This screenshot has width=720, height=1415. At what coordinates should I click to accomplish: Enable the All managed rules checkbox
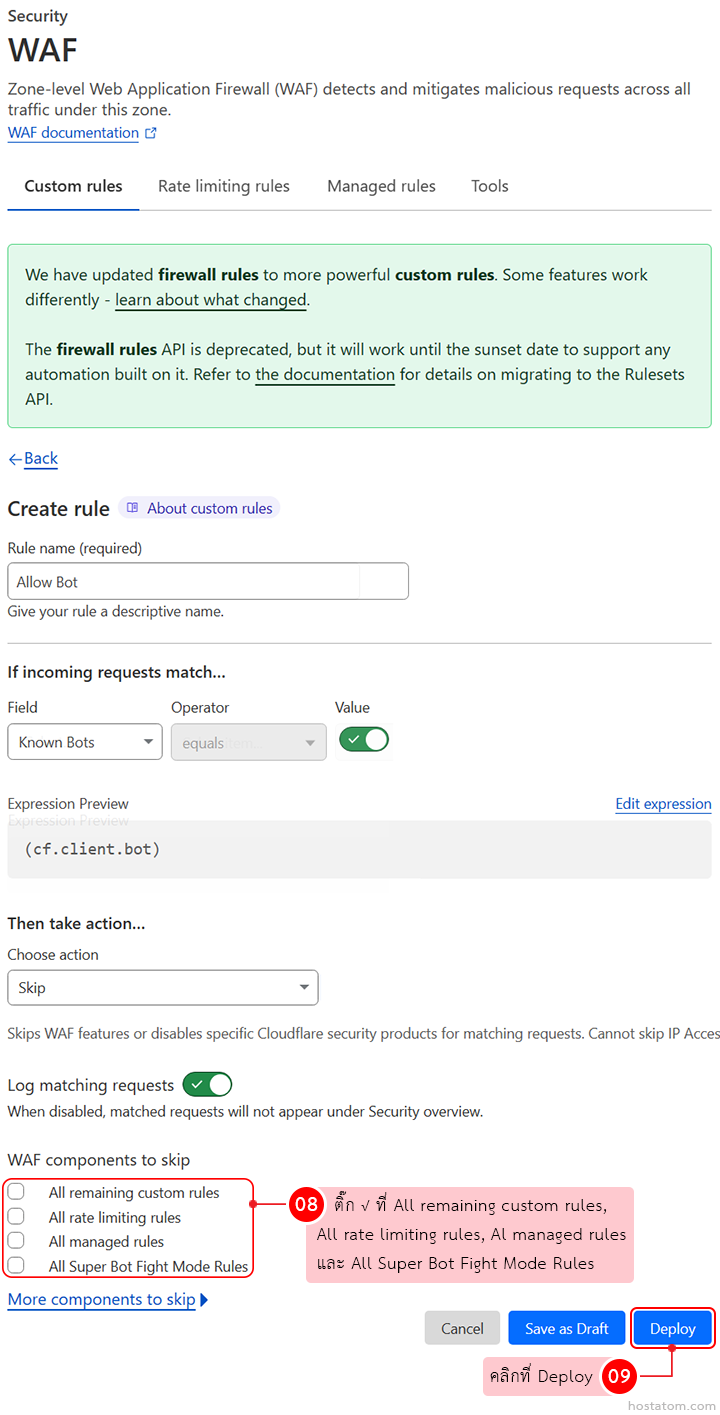[16, 1241]
